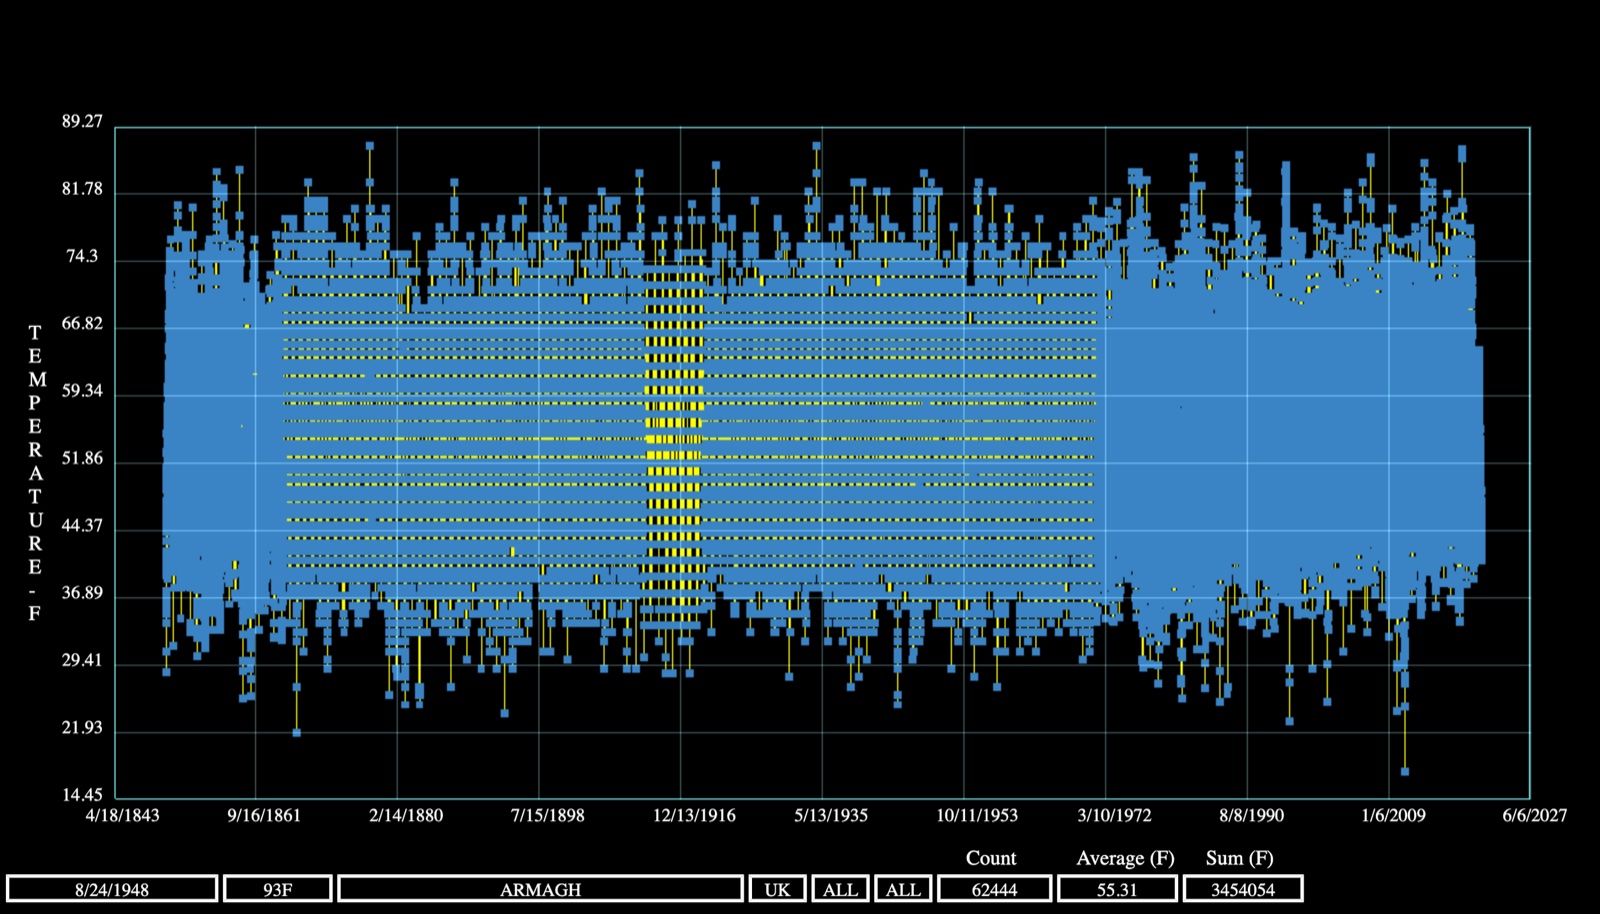This screenshot has height=914, width=1600.
Task: Click the Sum value 3454054
Action: click(x=1243, y=889)
